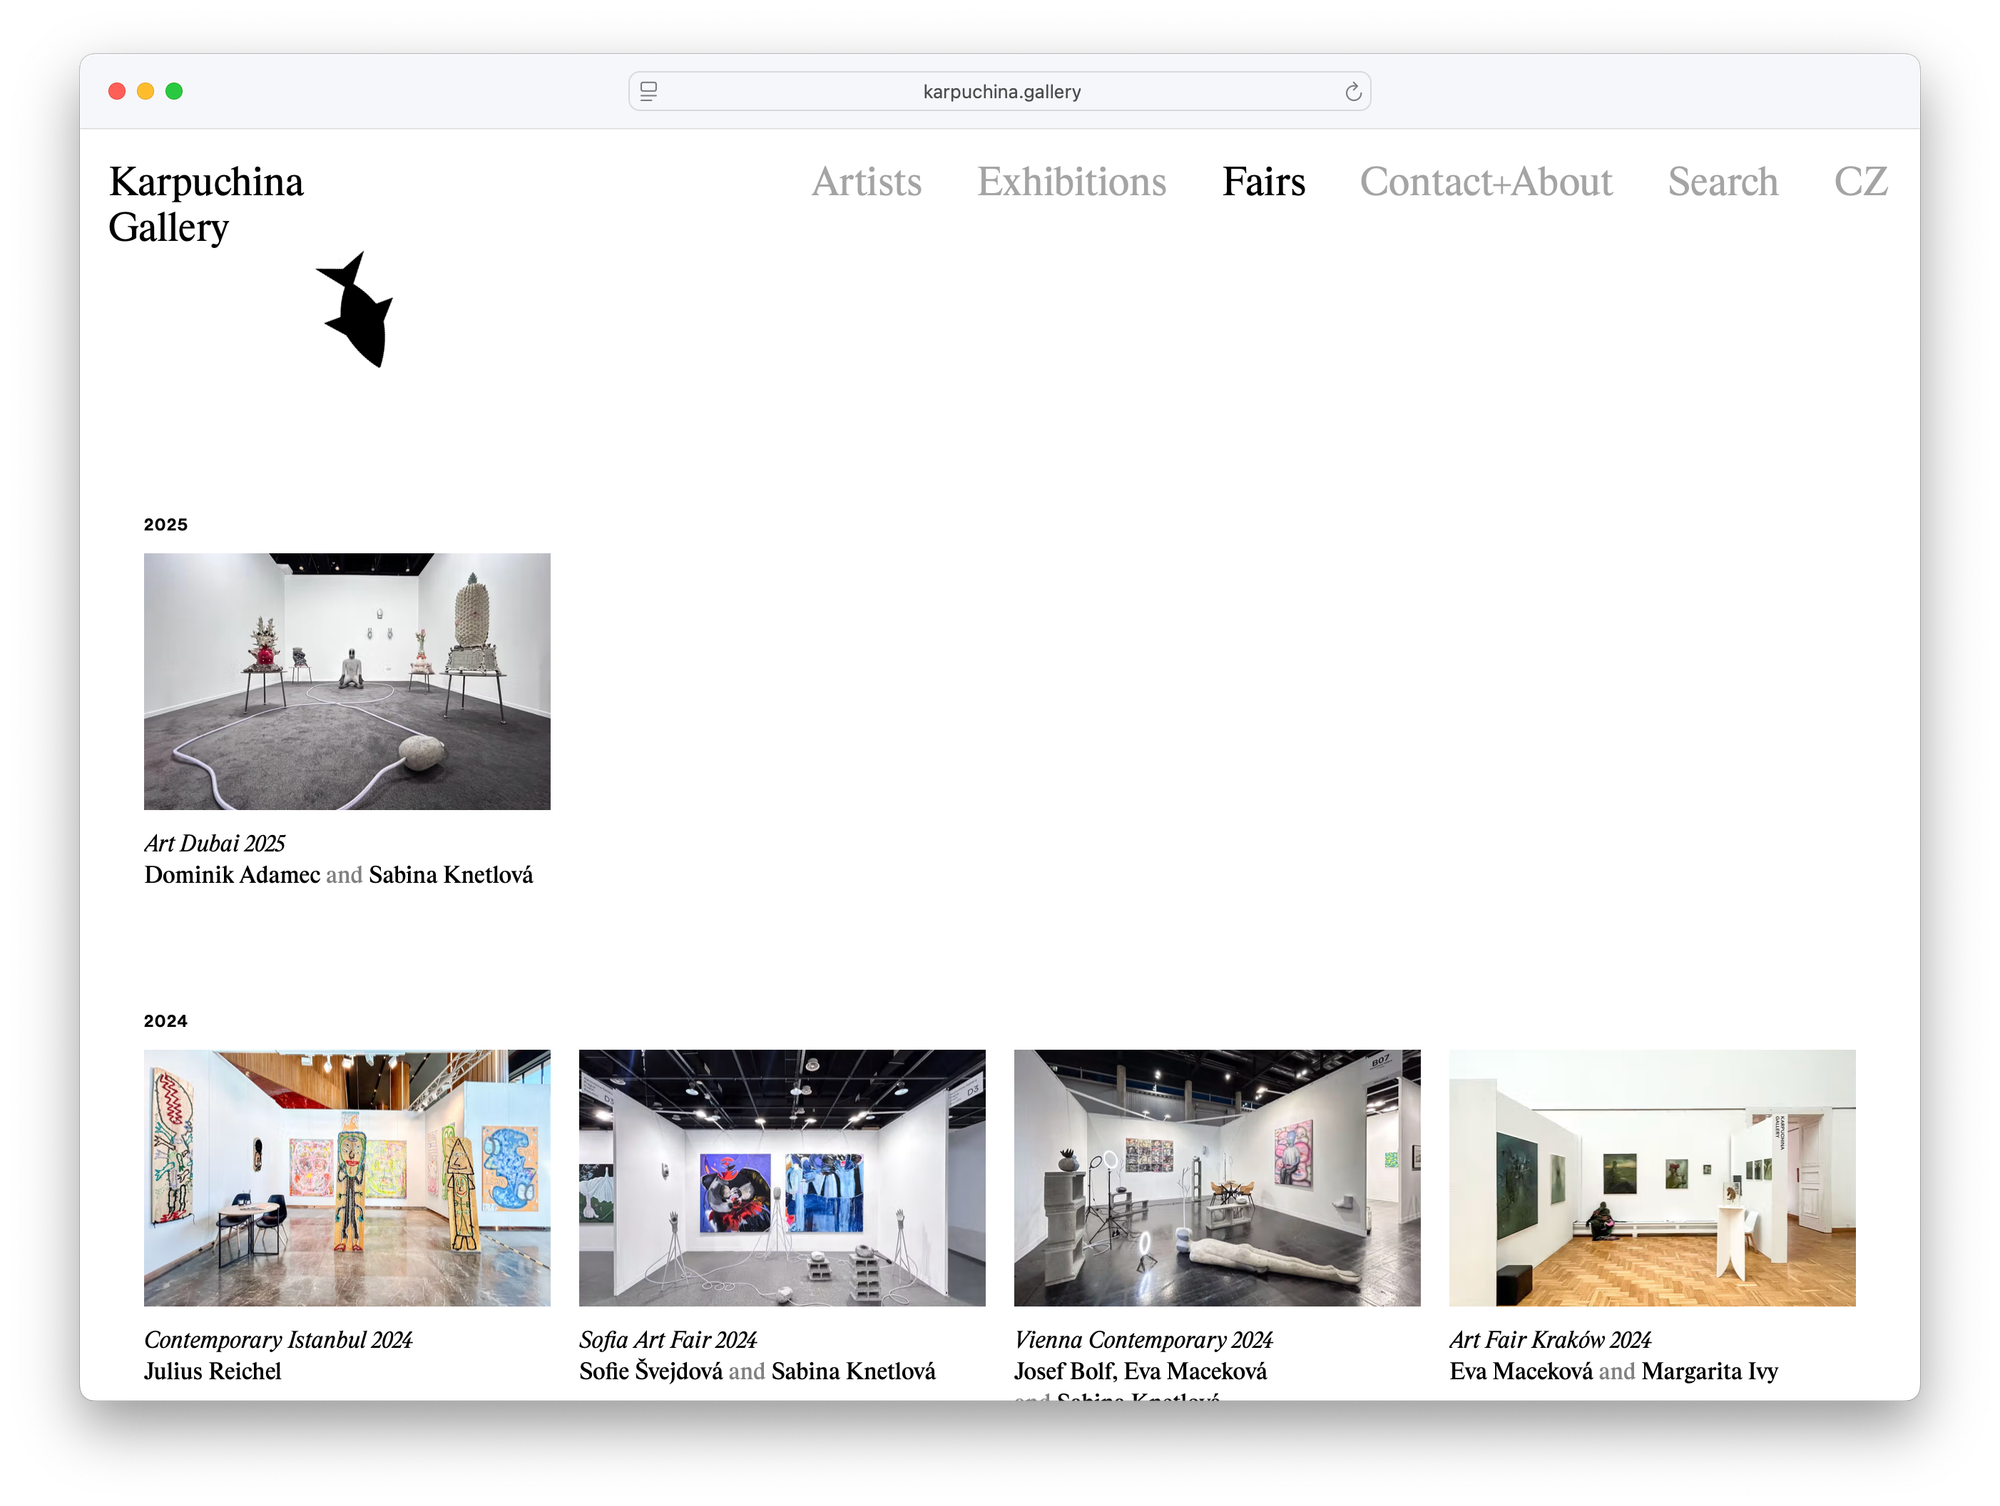Screen dimensions: 2000x1506
Task: Open the Art Fair Kraków 2024 photo
Action: click(x=1652, y=1177)
